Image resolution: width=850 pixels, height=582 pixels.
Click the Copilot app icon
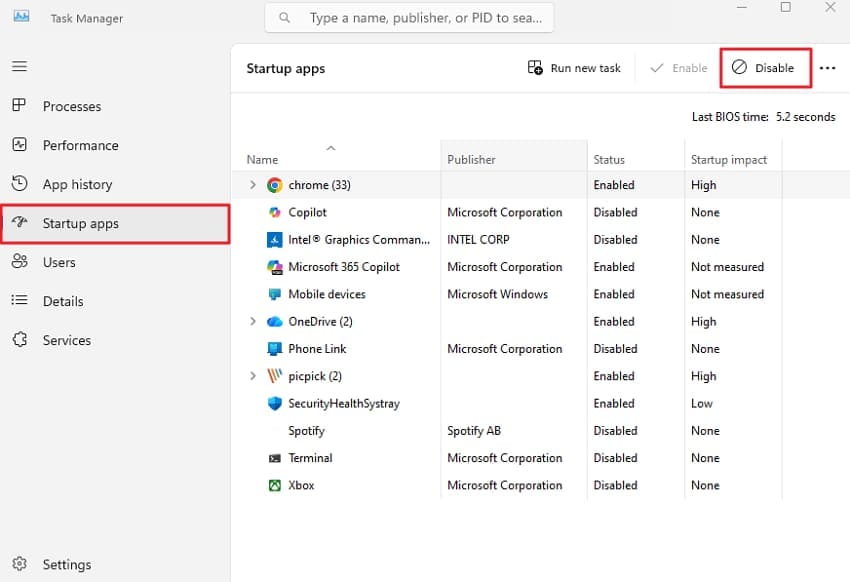click(275, 212)
